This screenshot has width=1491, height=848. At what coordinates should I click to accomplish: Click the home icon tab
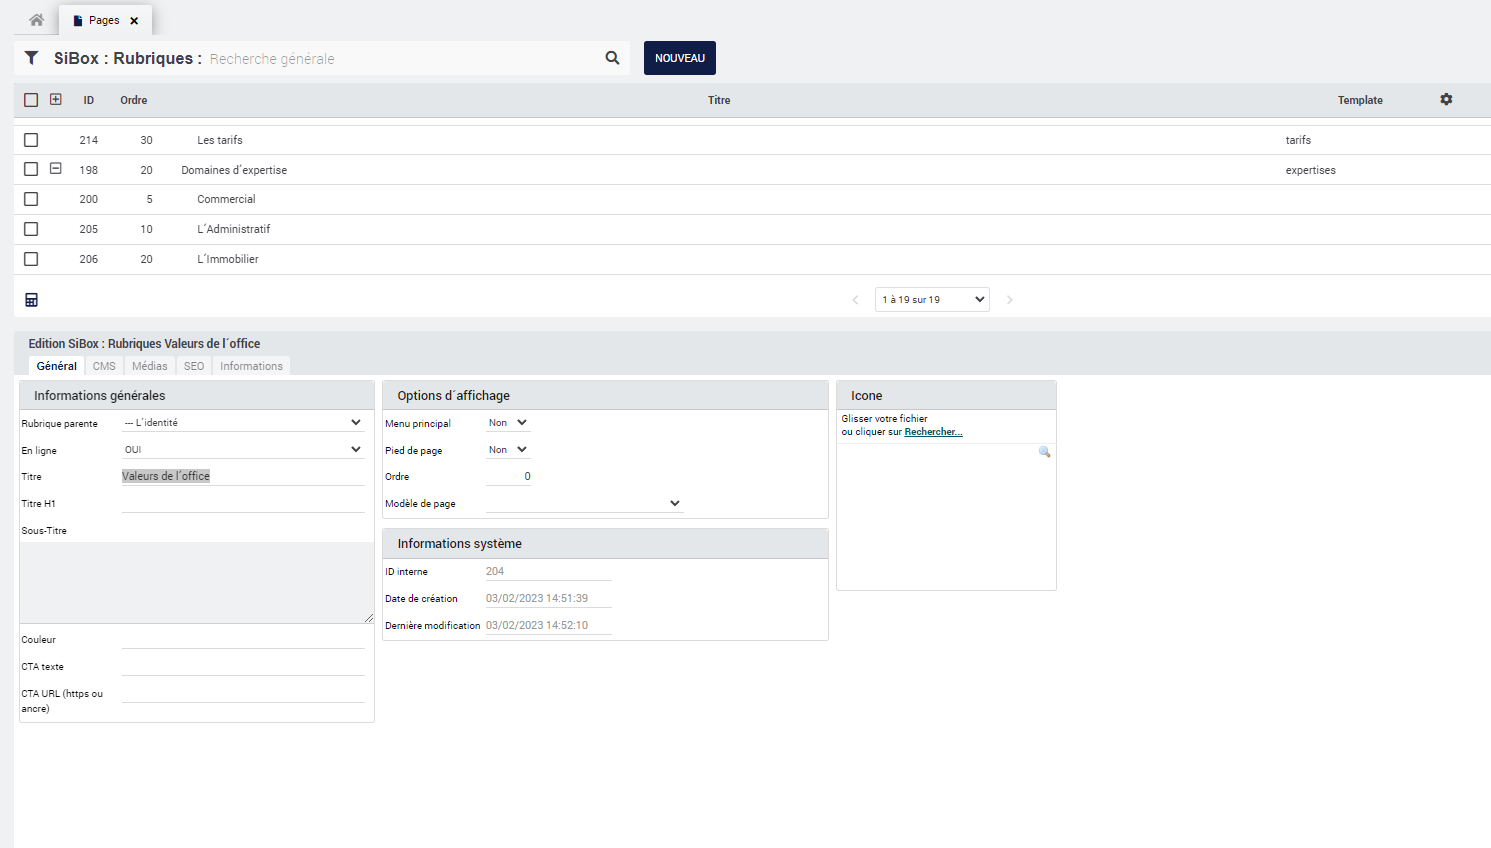pyautogui.click(x=37, y=20)
